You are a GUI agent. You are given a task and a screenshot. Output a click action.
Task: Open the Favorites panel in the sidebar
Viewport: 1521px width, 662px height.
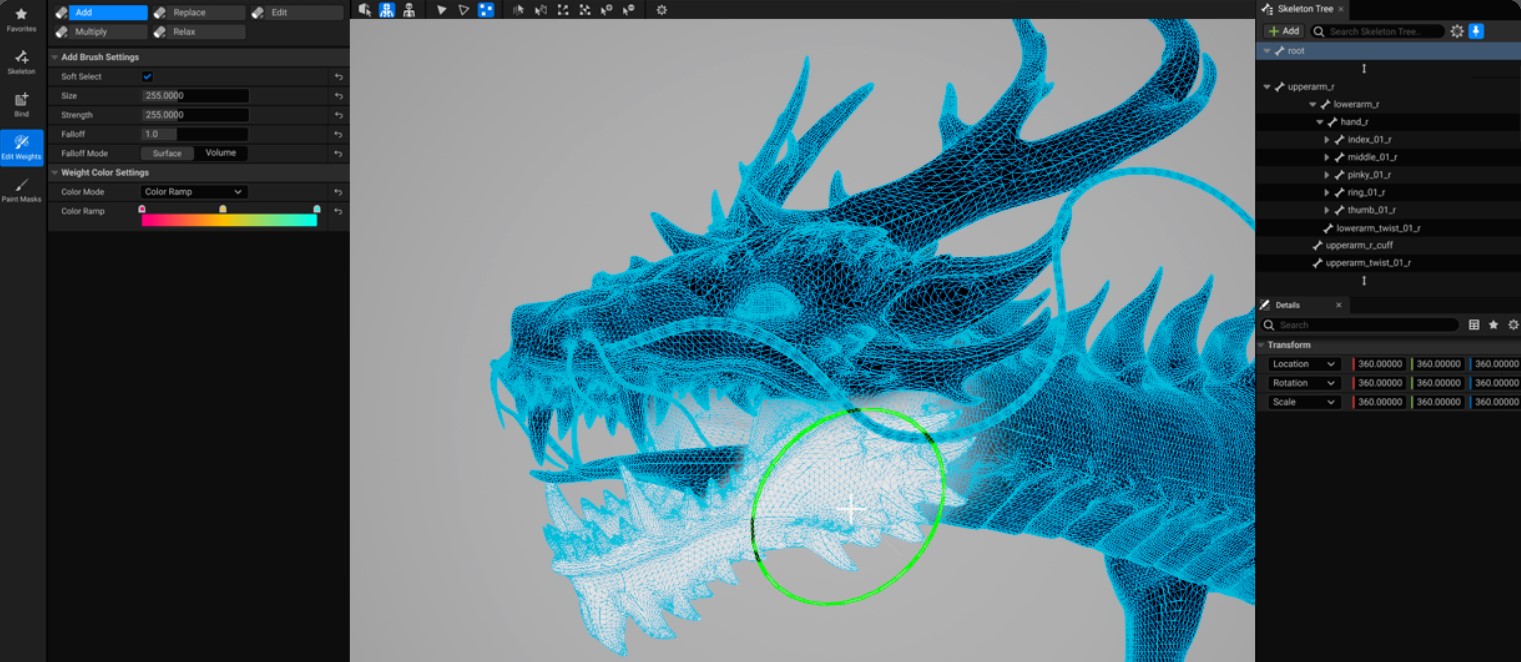pyautogui.click(x=21, y=19)
